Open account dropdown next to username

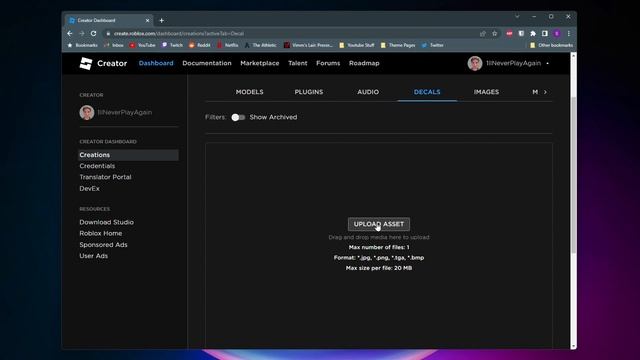(547, 63)
